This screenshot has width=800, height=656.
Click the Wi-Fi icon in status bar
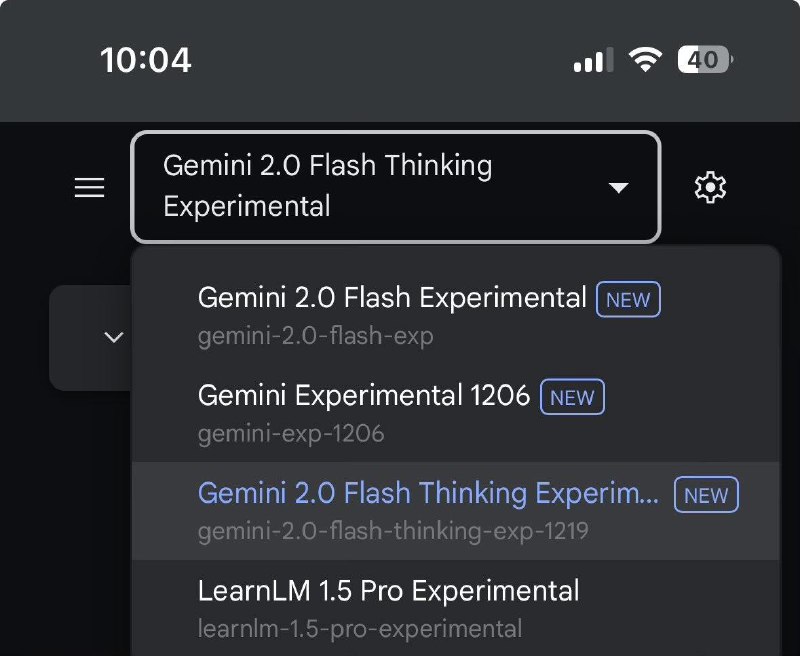click(645, 59)
